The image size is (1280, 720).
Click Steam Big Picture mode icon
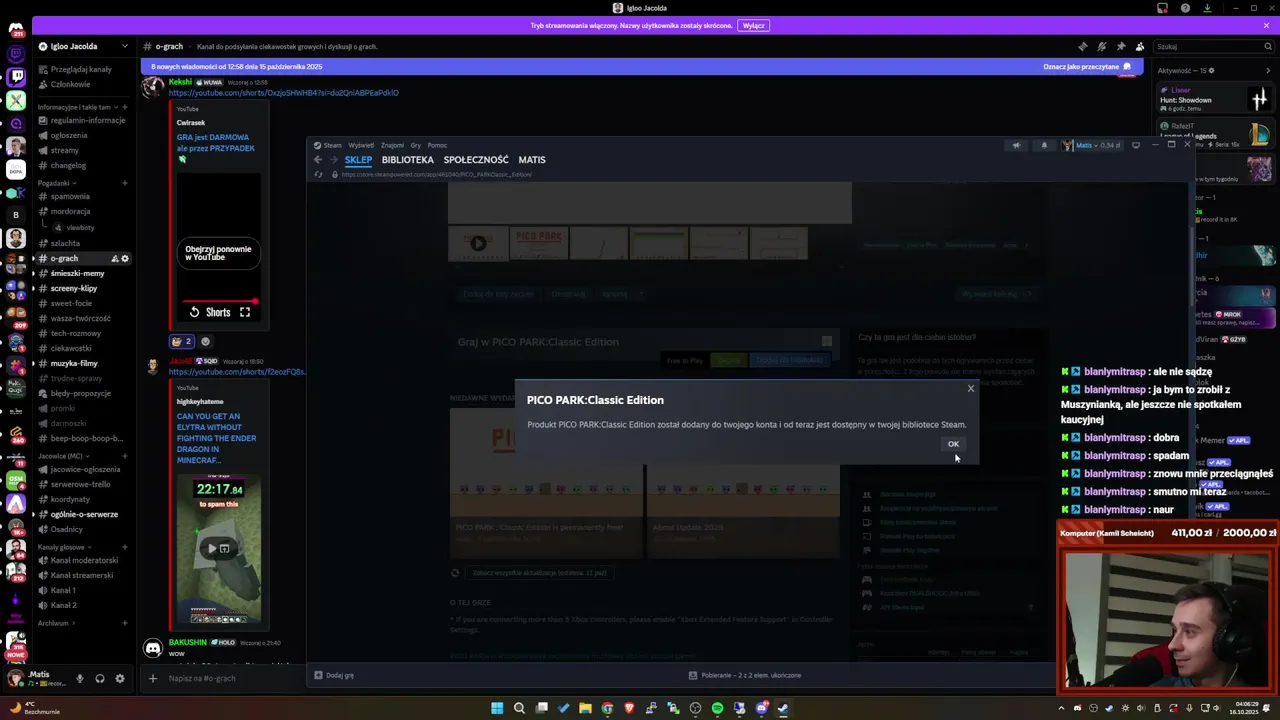1136,145
